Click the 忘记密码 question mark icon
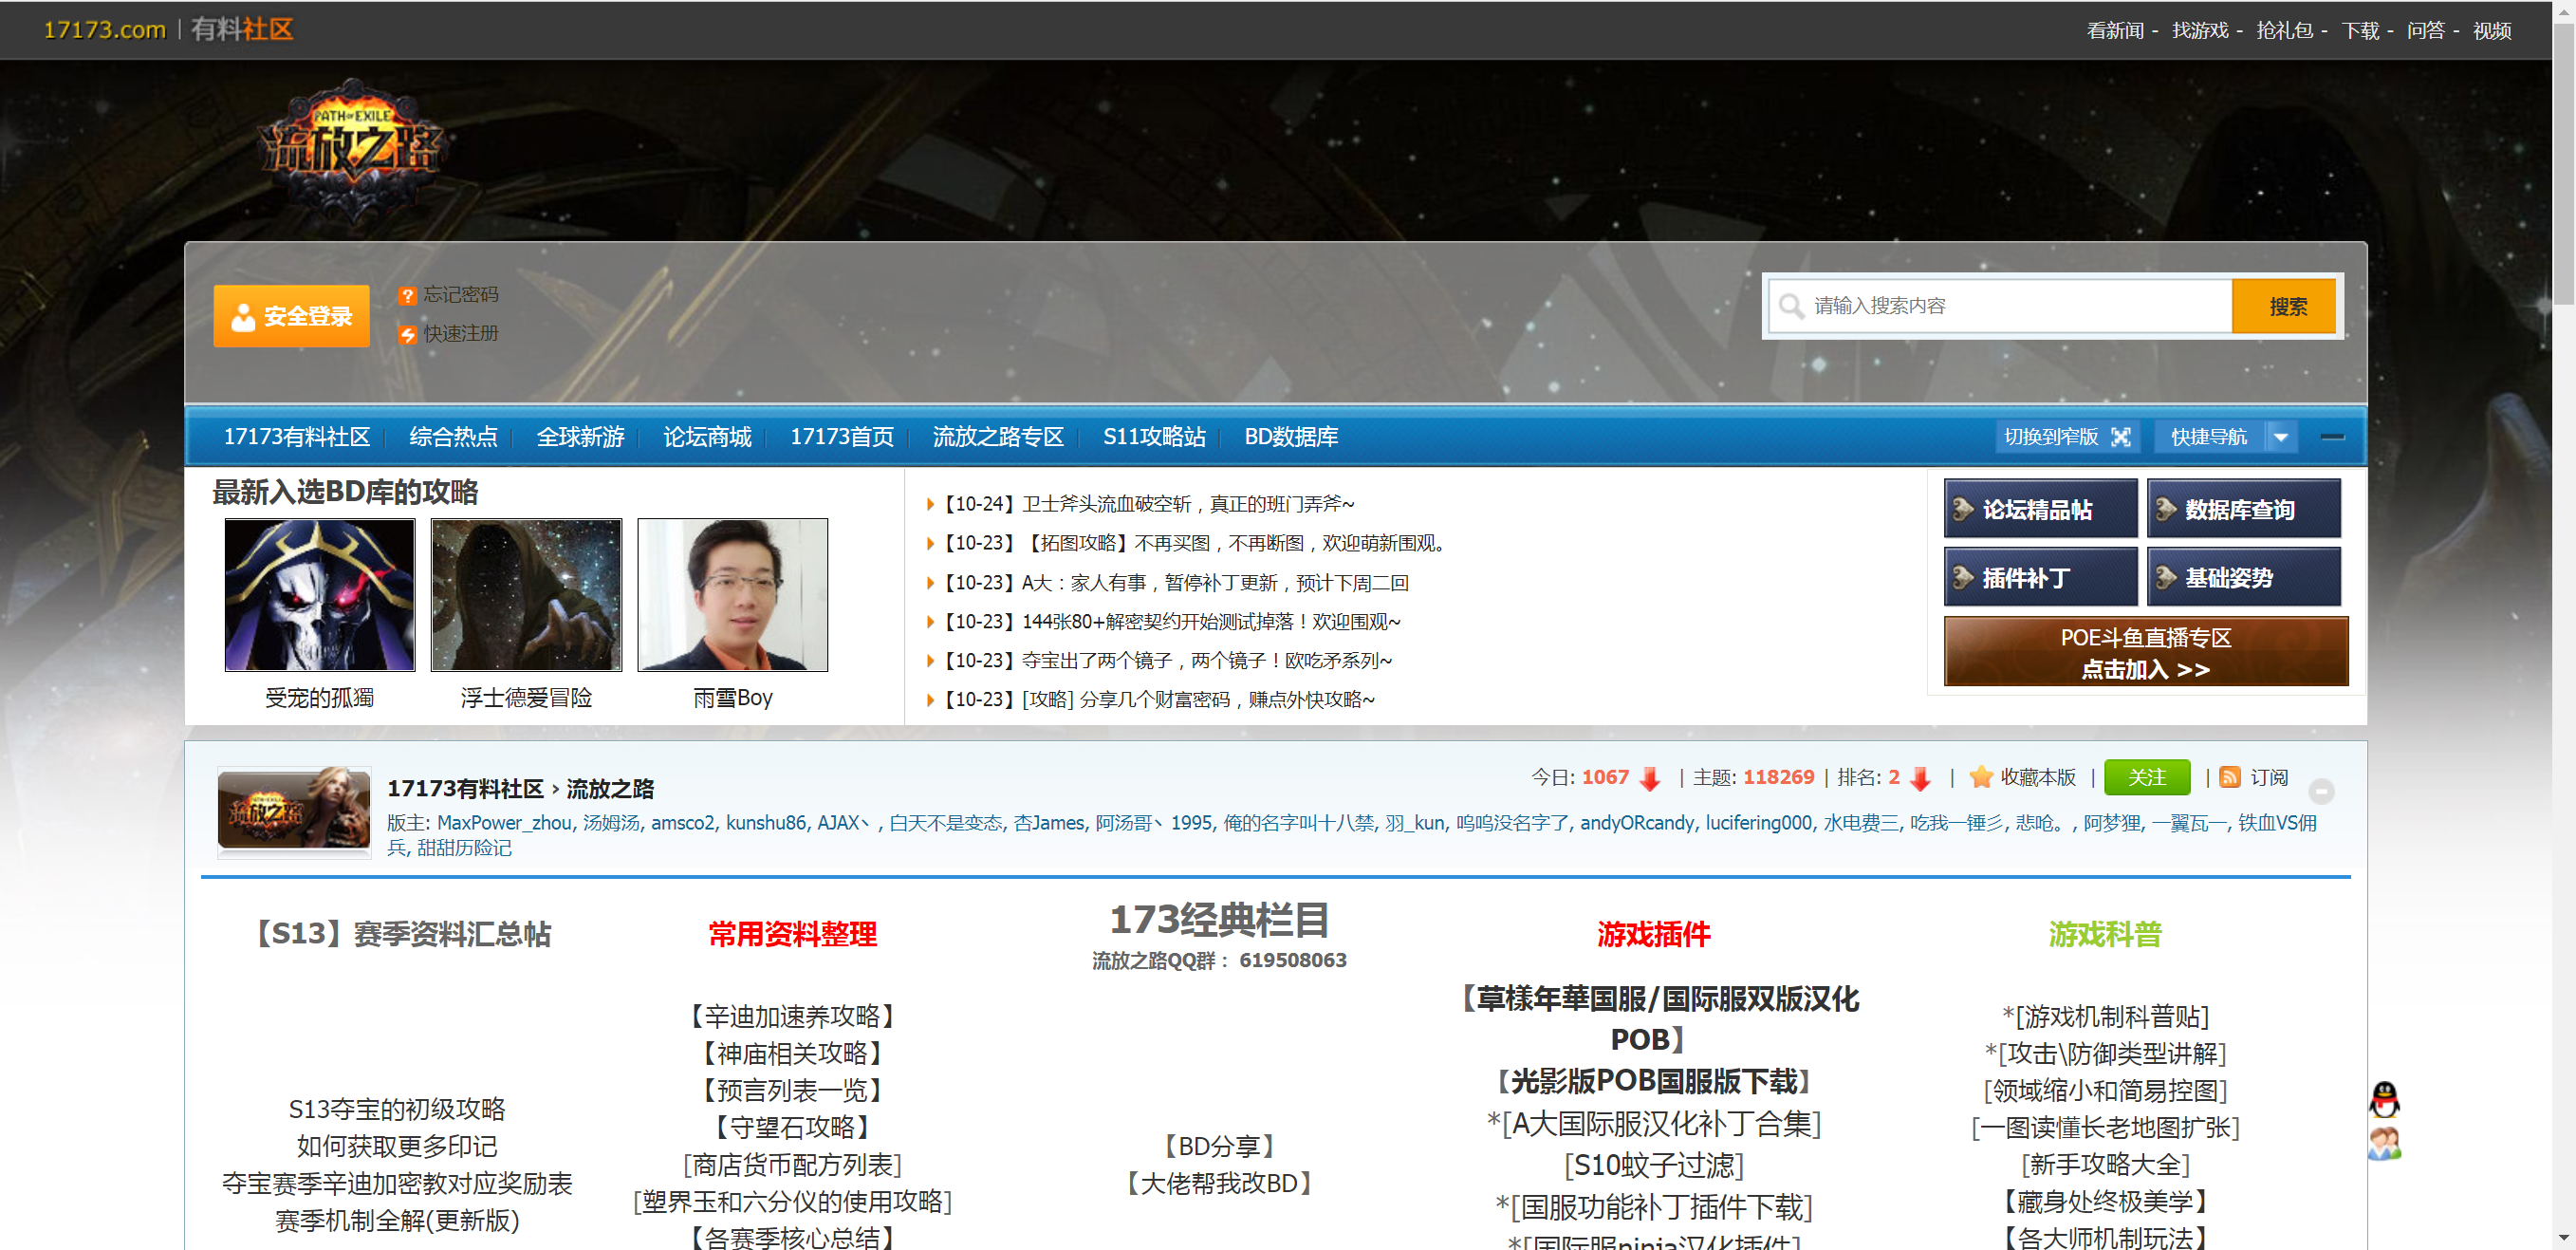This screenshot has height=1250, width=2576. 407,295
